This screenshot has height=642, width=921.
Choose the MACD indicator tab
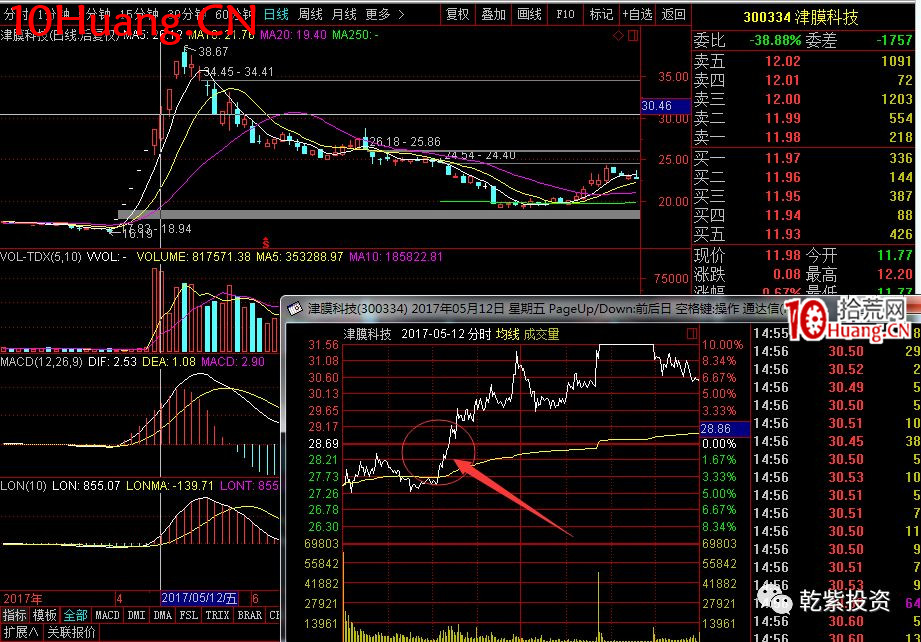click(107, 615)
